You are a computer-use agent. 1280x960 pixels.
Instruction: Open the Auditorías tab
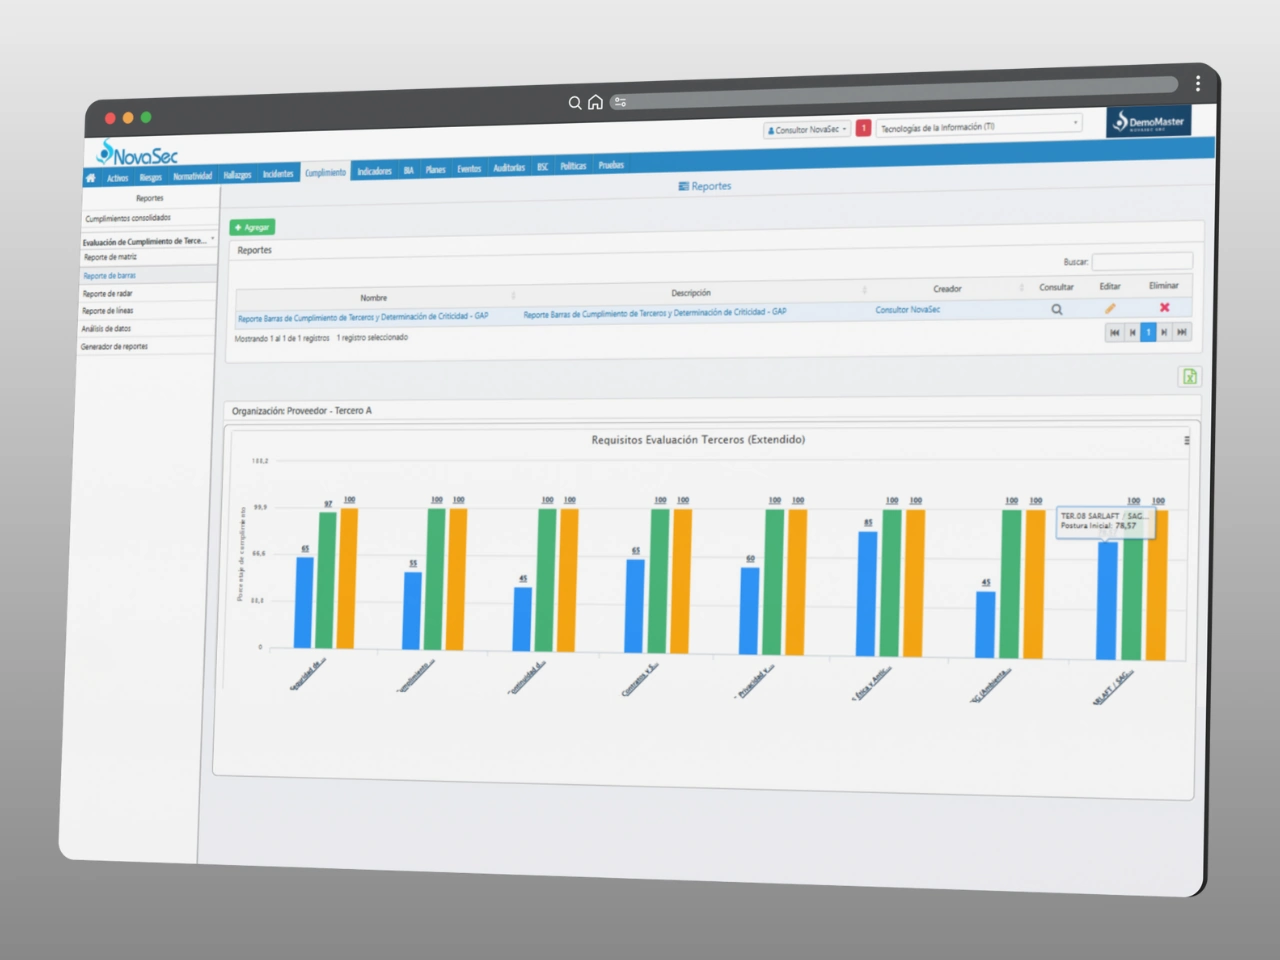pos(508,168)
